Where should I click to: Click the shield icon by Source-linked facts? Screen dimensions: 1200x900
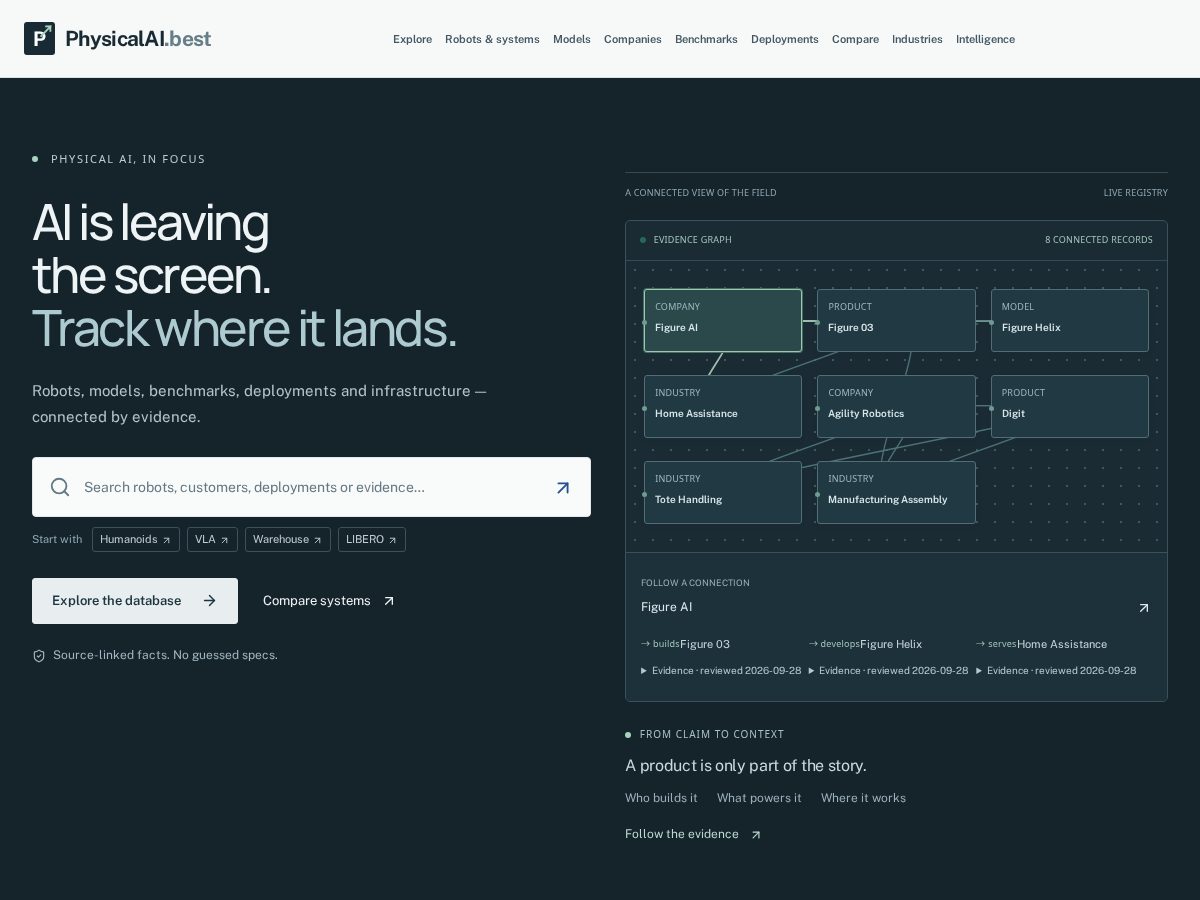(39, 656)
